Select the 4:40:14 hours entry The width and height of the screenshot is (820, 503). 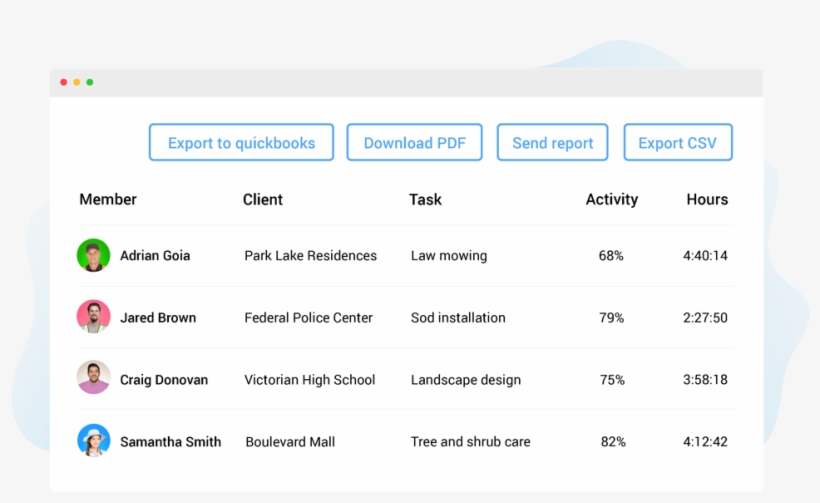click(x=705, y=255)
